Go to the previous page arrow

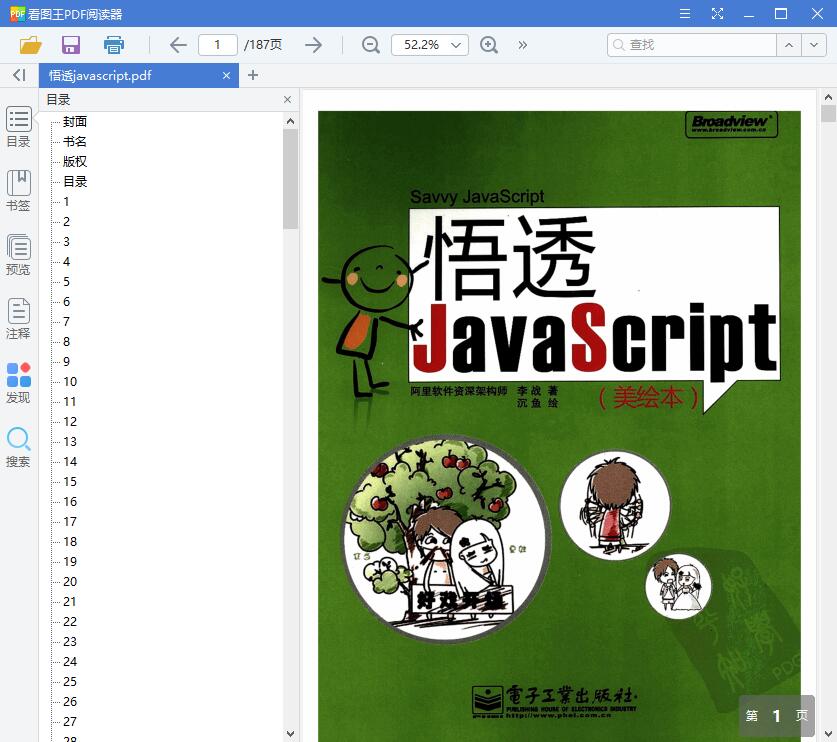tap(178, 45)
